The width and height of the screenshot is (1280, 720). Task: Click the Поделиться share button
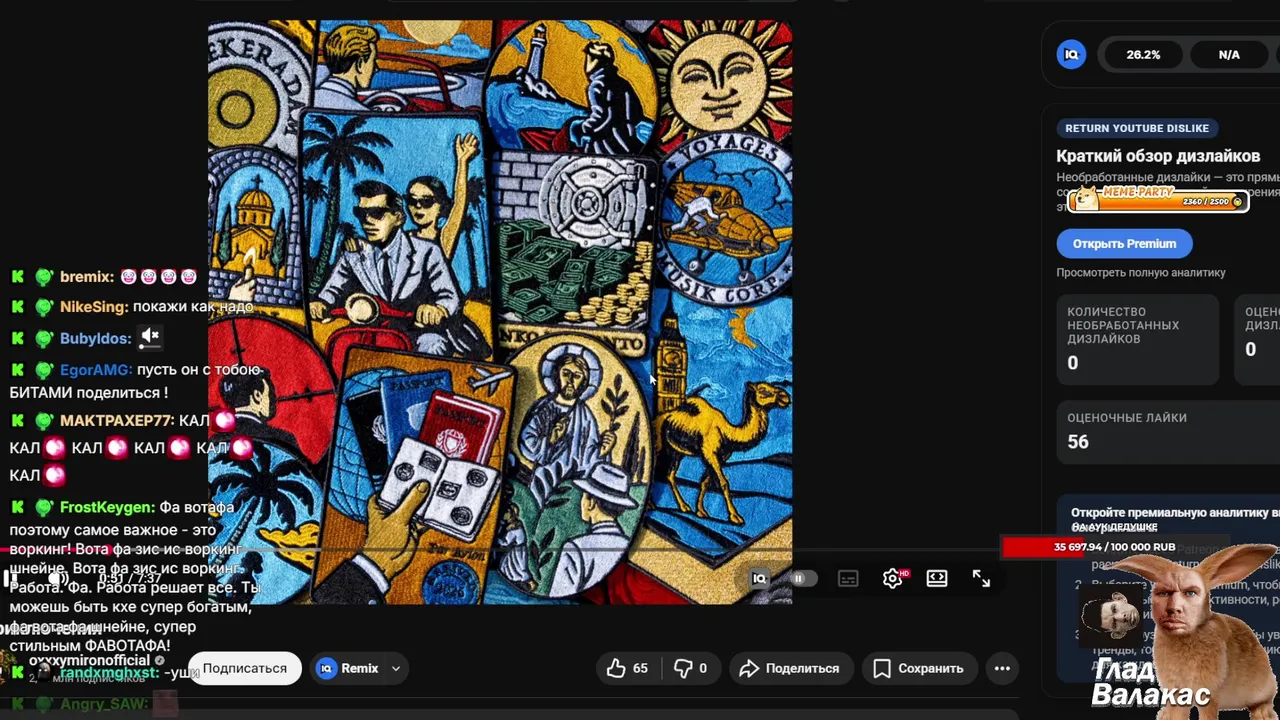pos(789,668)
